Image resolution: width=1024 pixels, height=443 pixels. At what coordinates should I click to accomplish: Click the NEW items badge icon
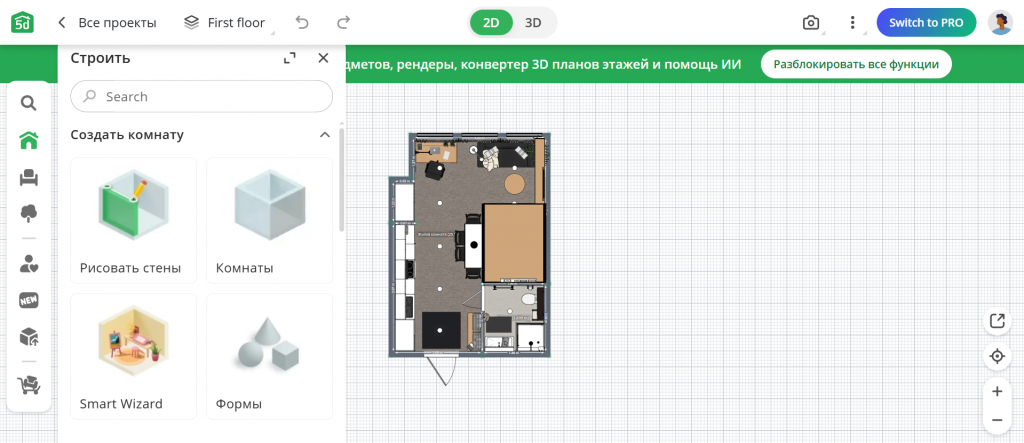28,300
